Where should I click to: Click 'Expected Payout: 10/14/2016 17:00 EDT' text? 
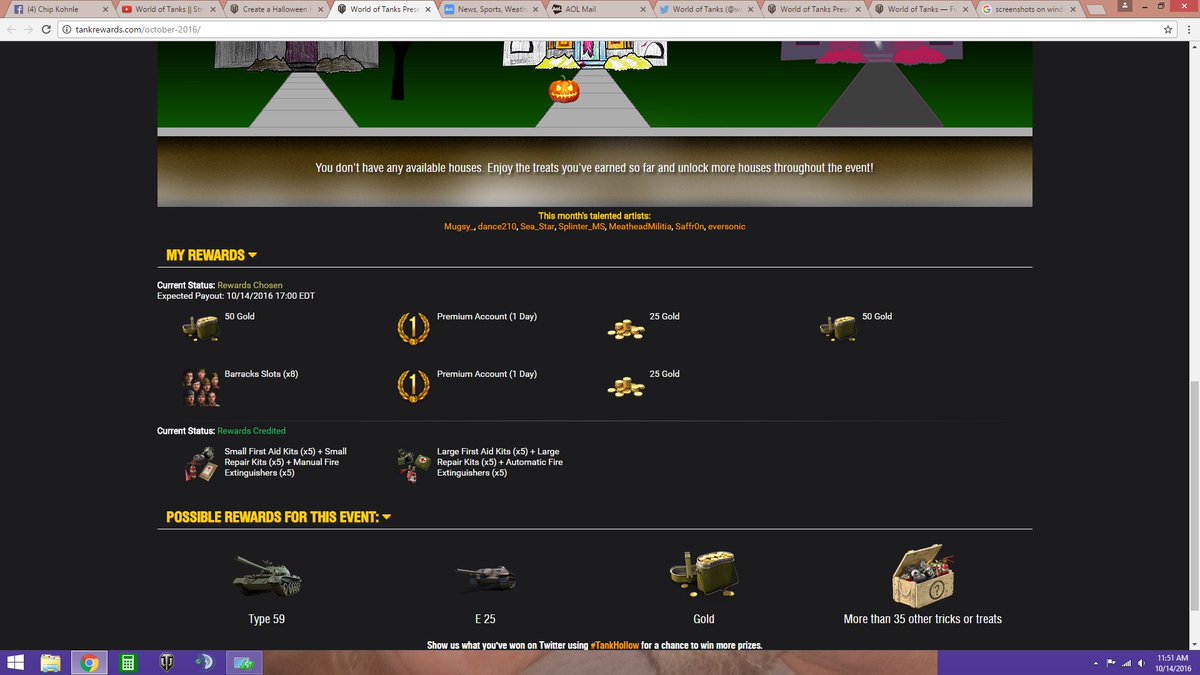pos(236,296)
